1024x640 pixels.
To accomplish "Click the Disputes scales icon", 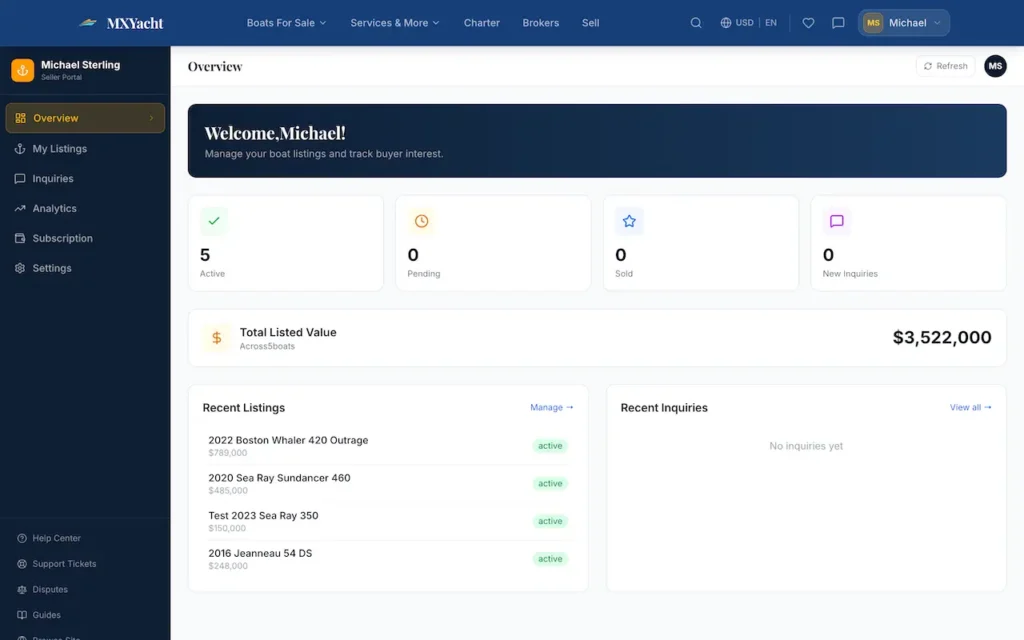I will point(22,589).
